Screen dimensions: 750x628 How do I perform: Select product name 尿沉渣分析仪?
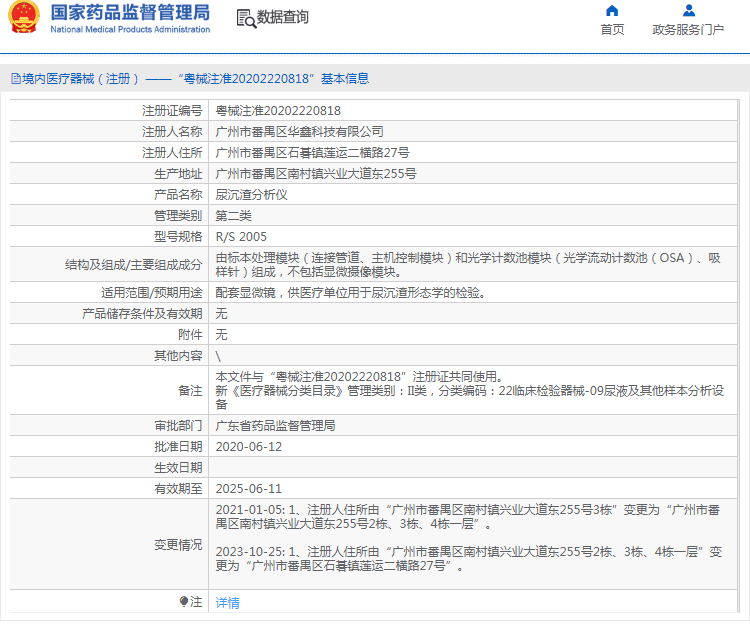tap(251, 195)
